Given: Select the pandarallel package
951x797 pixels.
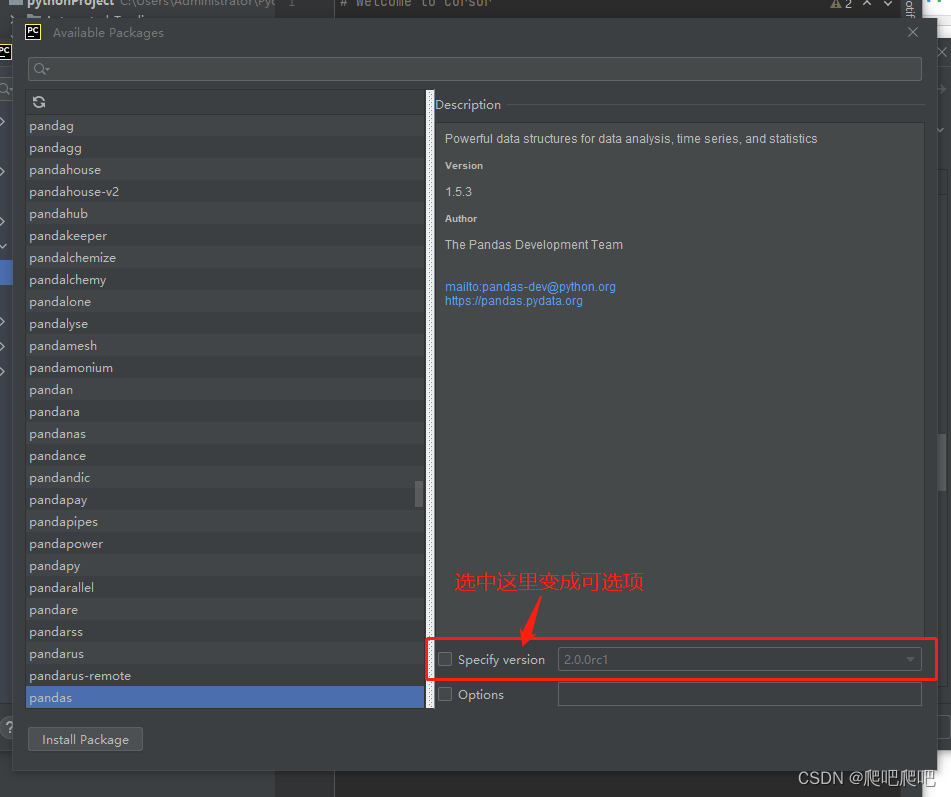Looking at the screenshot, I should [225, 588].
